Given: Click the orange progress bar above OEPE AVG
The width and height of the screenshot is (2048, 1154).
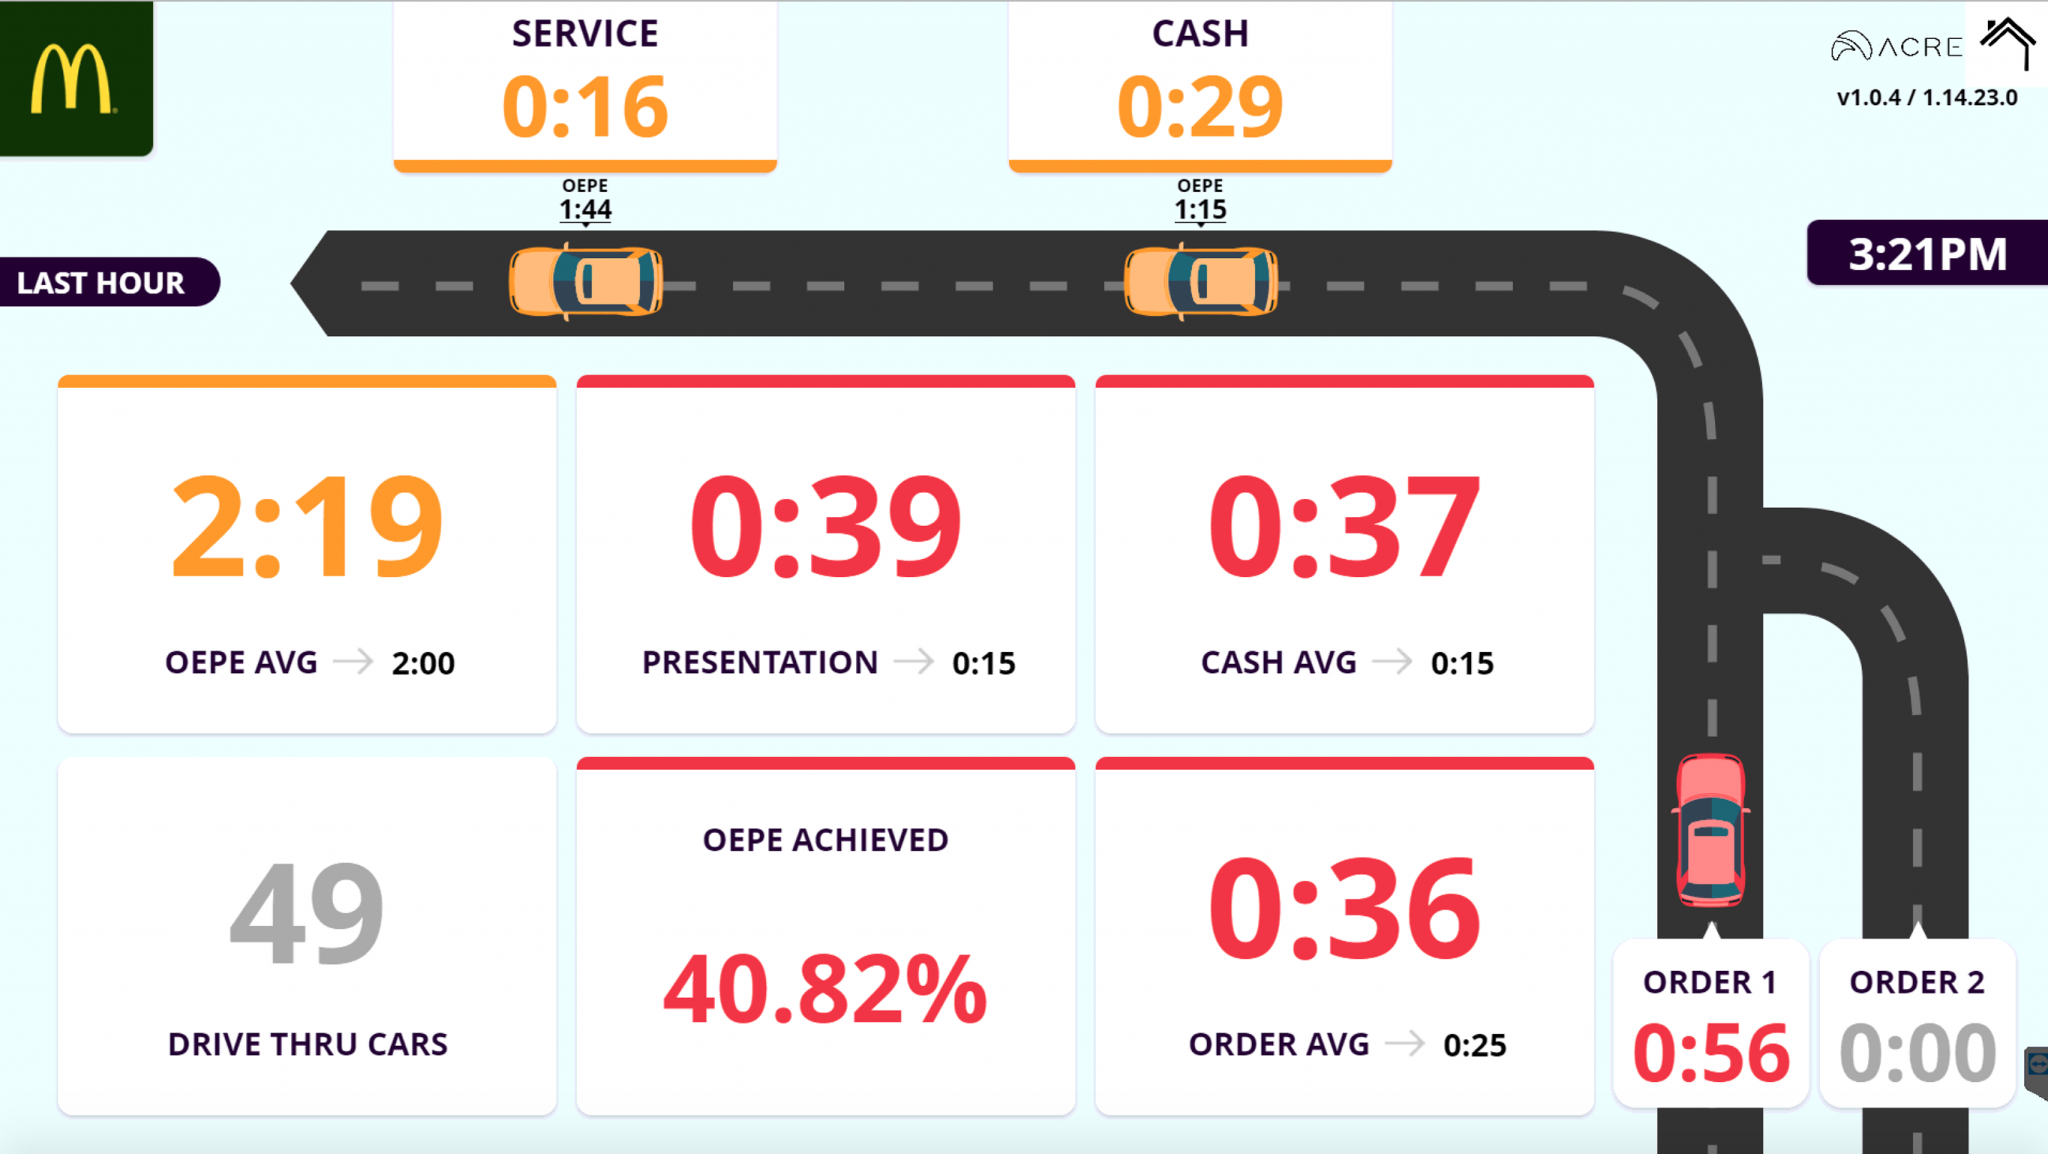Looking at the screenshot, I should click(306, 380).
